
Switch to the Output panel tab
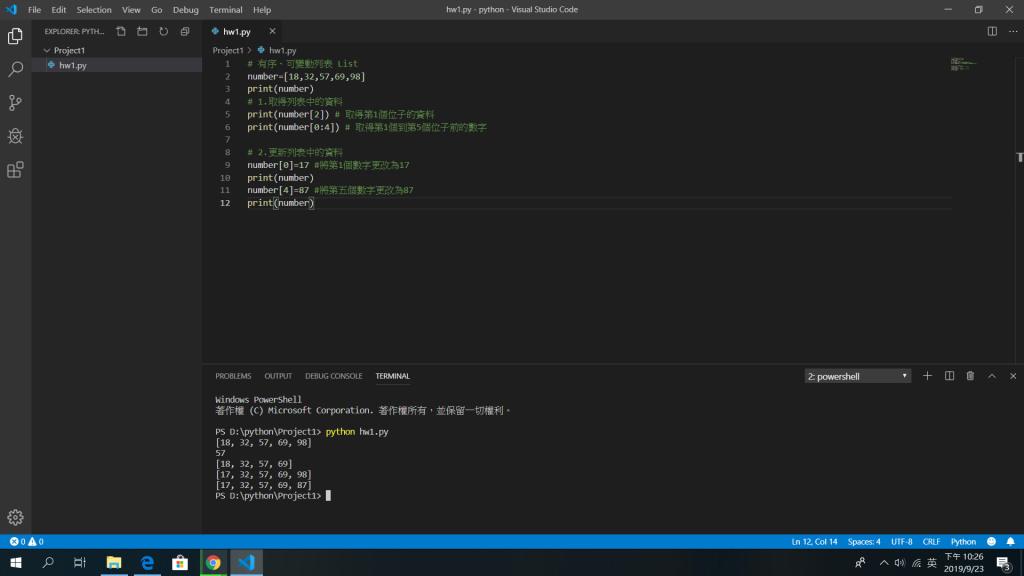click(278, 376)
